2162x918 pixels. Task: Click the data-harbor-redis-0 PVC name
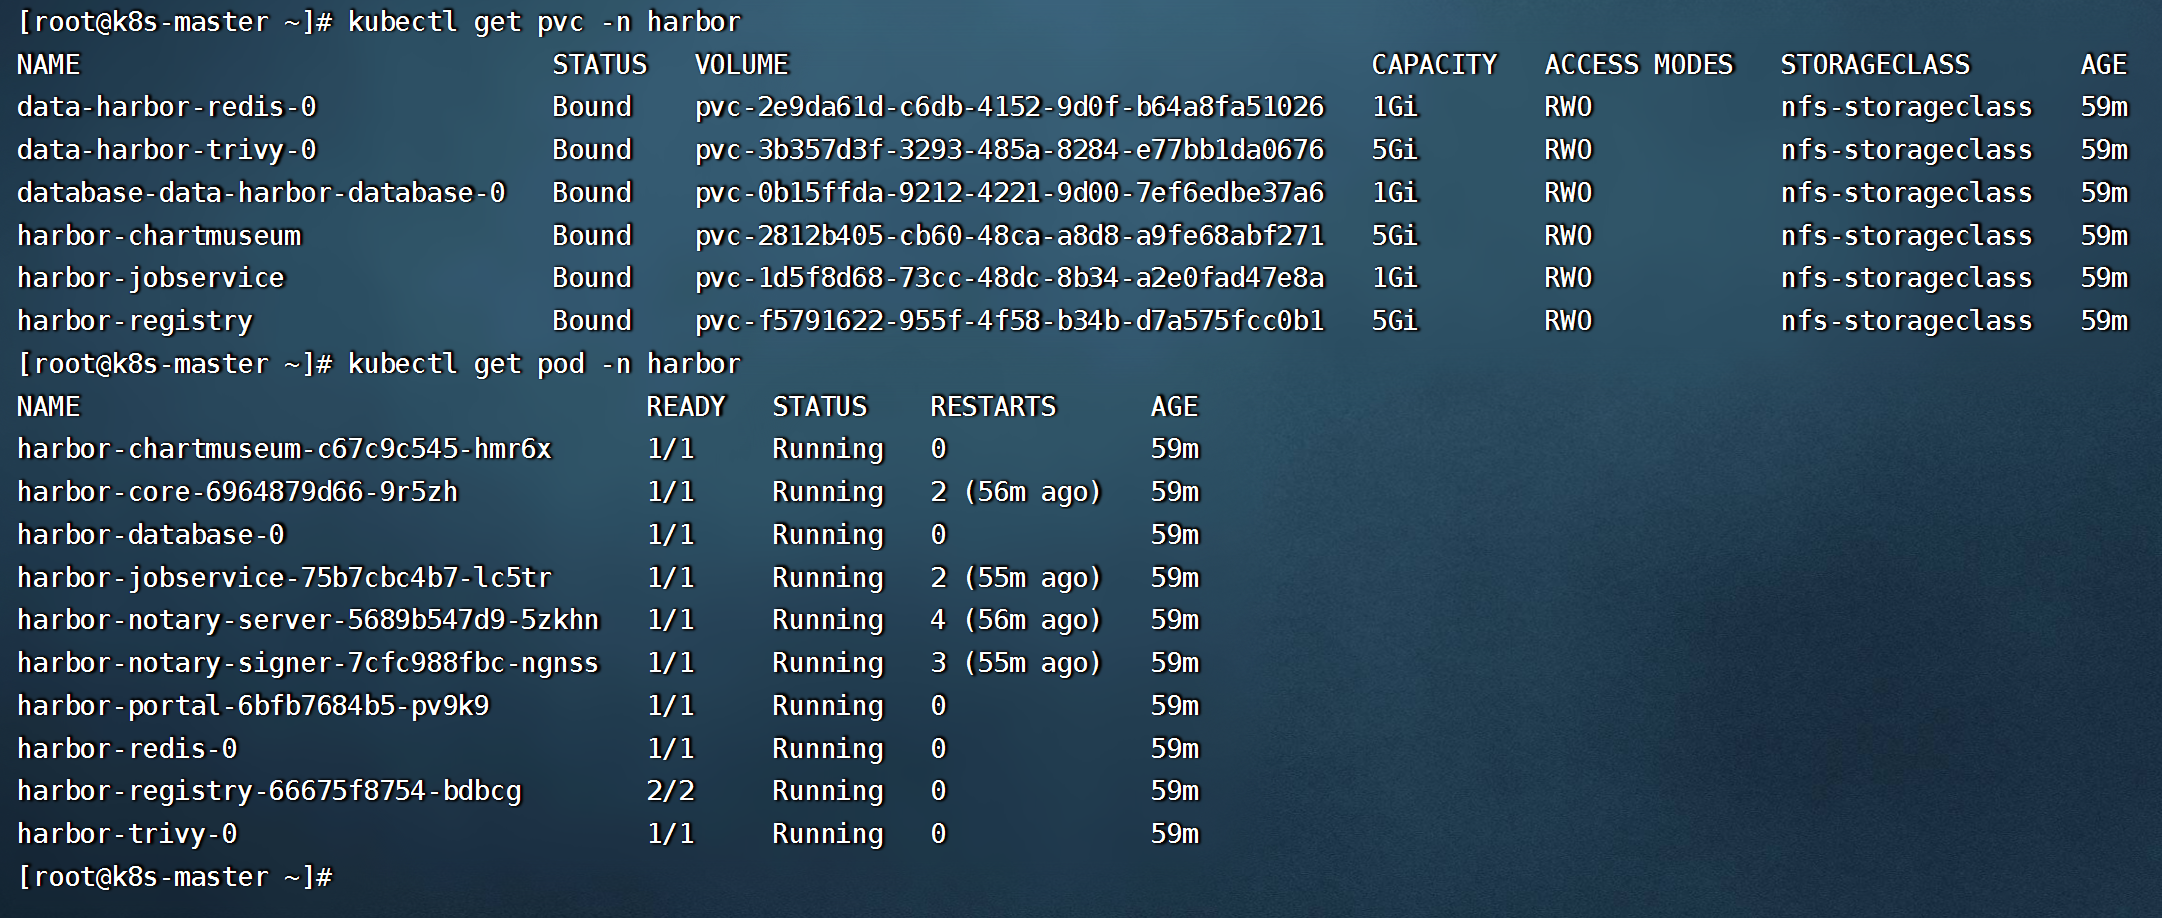[x=165, y=106]
